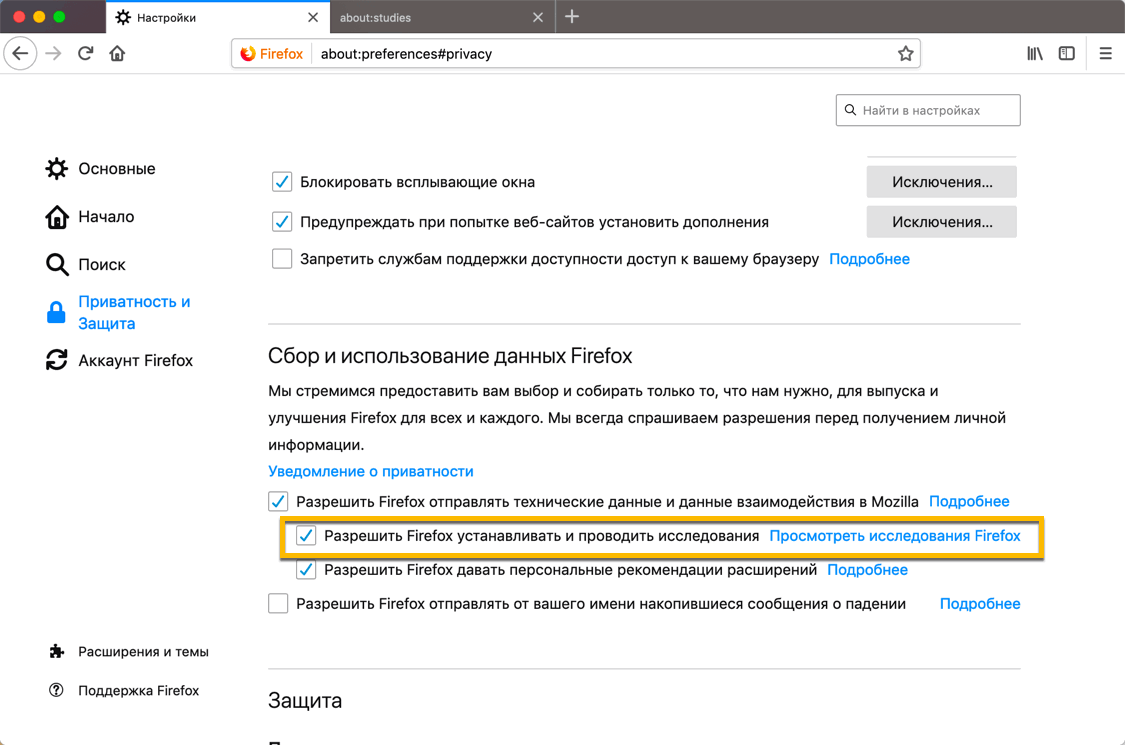Click the Аккаунт Firefox sync icon

click(56, 360)
